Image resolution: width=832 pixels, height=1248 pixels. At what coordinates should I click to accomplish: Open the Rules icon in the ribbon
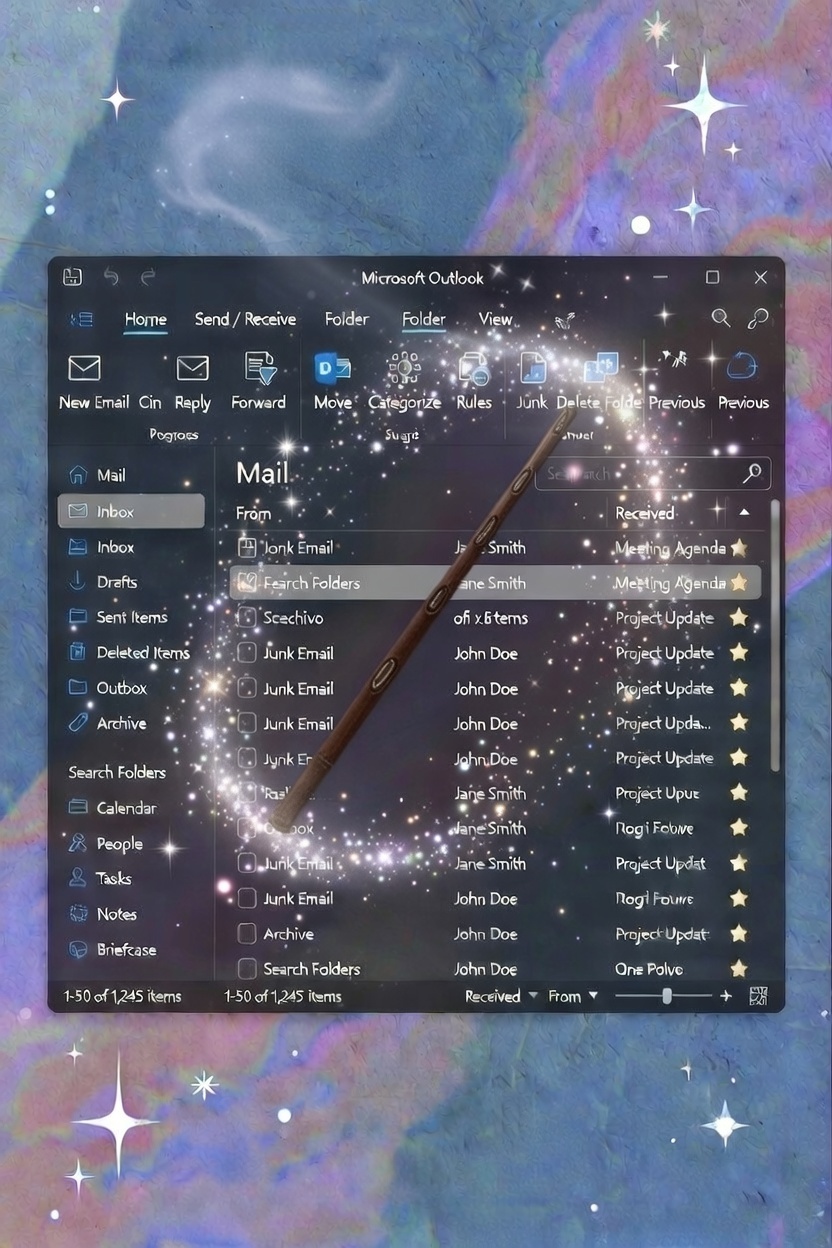(x=473, y=369)
